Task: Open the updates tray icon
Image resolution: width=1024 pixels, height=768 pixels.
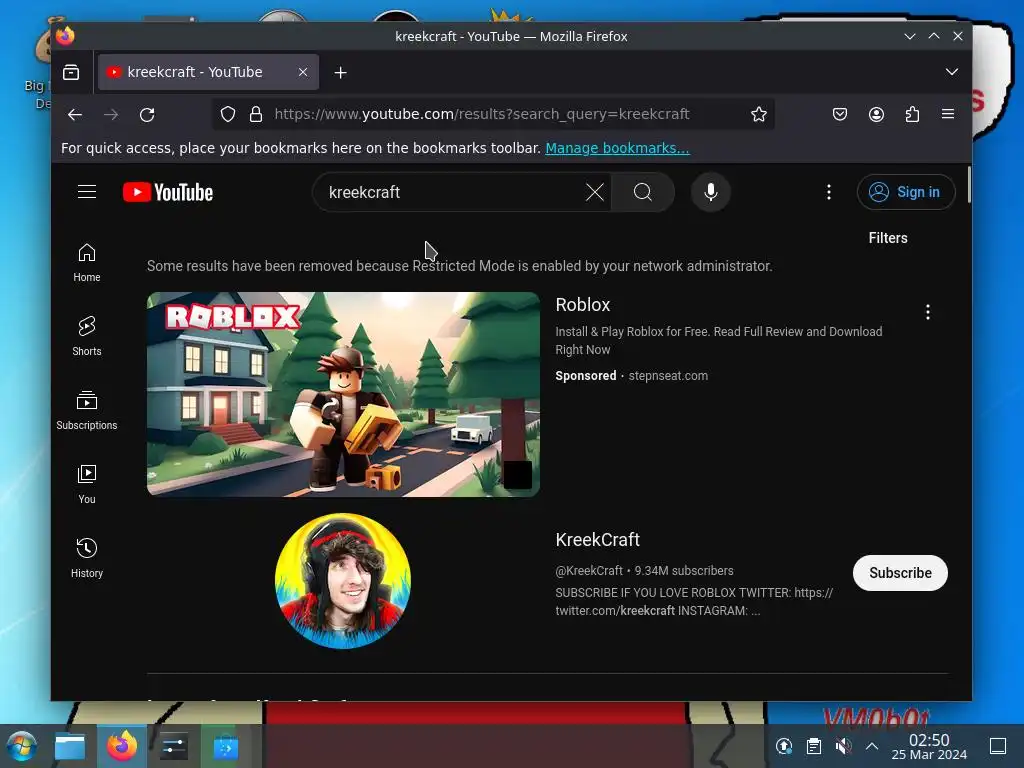Action: tap(784, 746)
